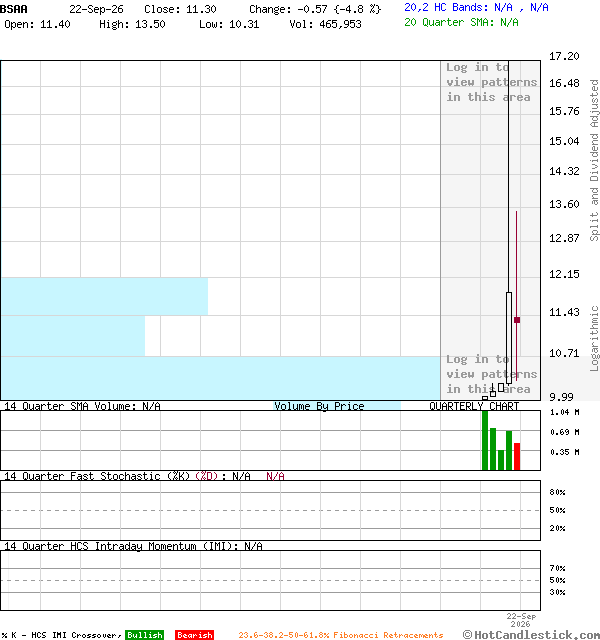The image size is (600, 640).
Task: Click the 20 Quarter SMA indicator text
Action: 461,22
